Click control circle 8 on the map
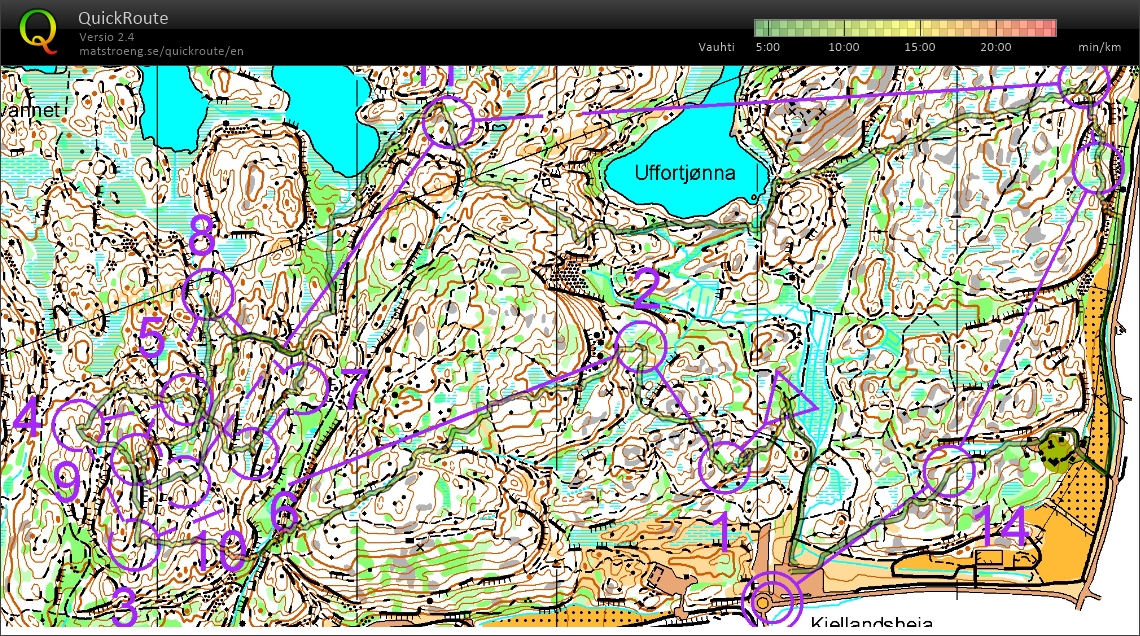 tap(209, 294)
